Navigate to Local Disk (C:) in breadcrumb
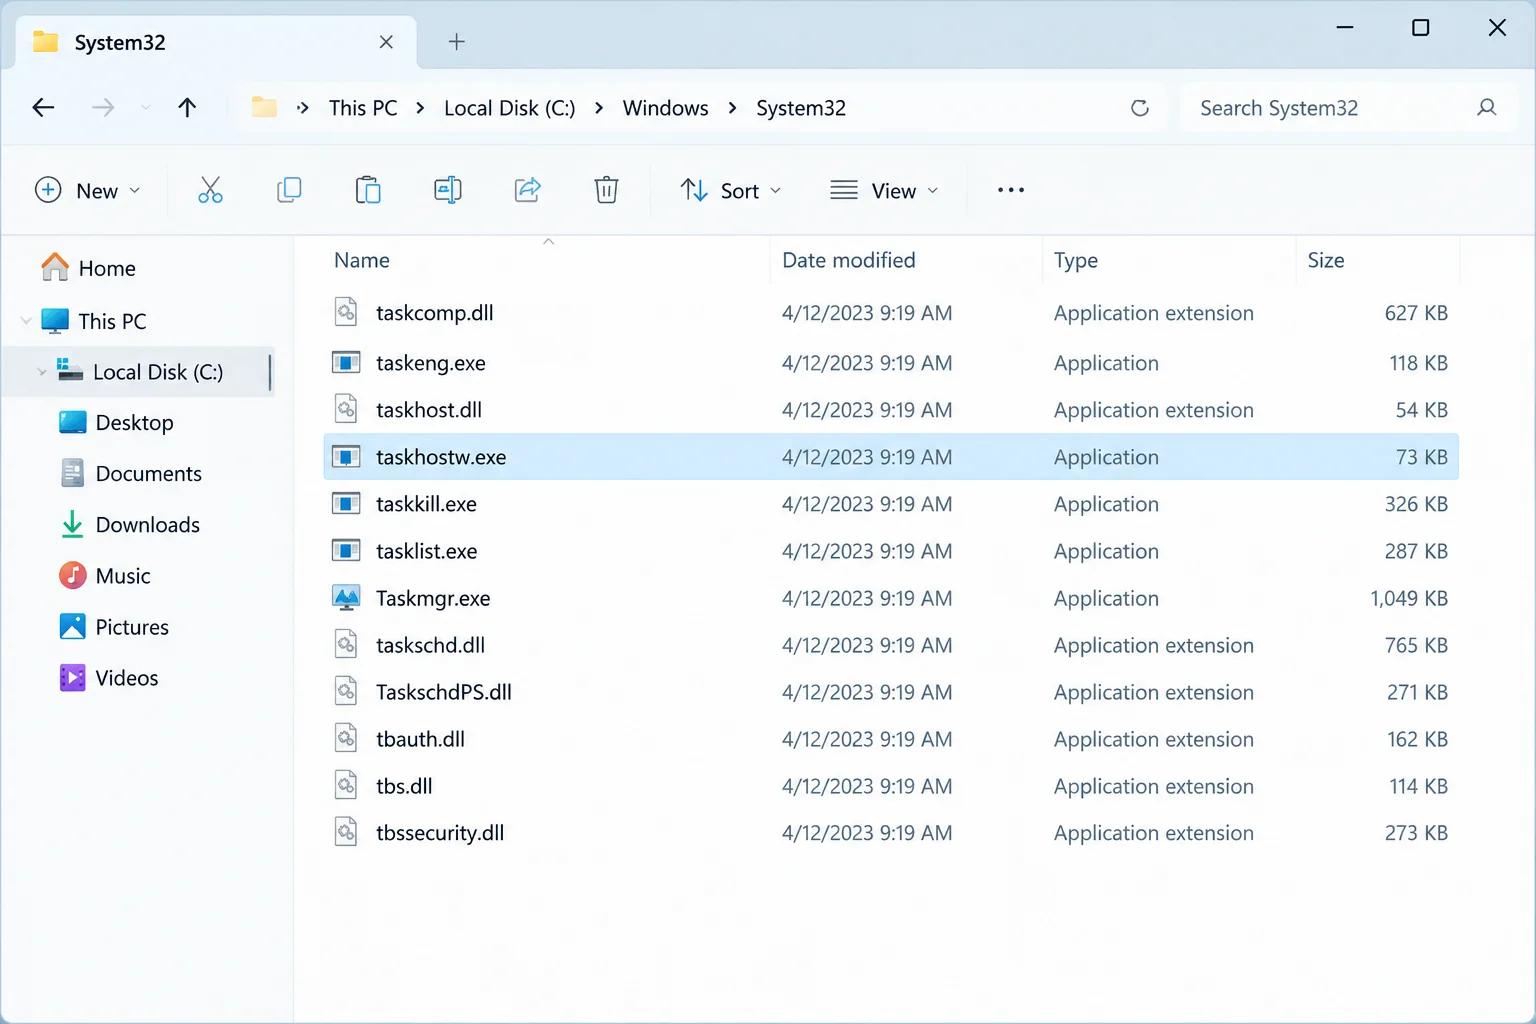This screenshot has width=1536, height=1024. tap(510, 108)
